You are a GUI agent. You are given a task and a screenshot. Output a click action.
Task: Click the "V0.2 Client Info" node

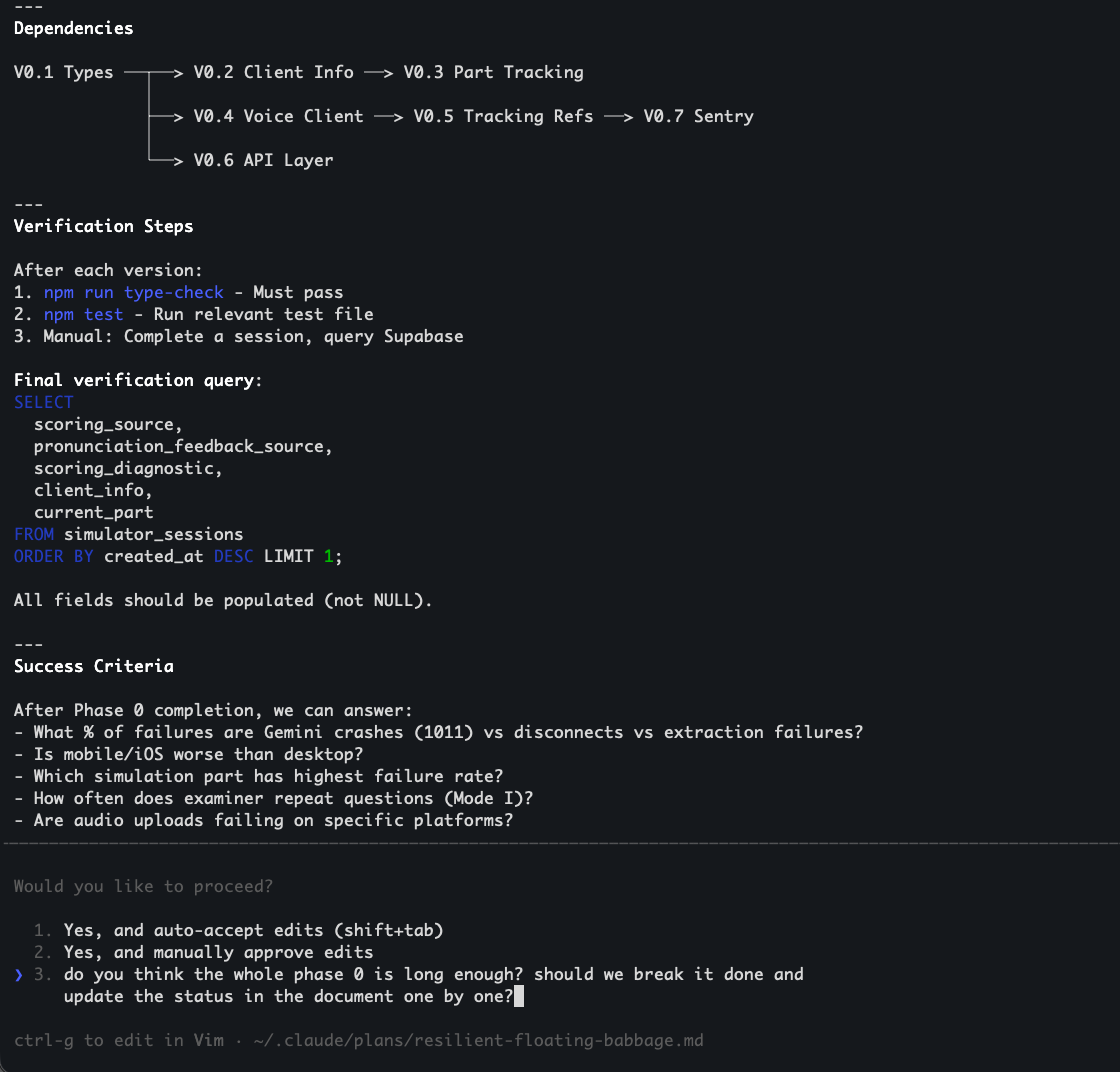click(273, 72)
